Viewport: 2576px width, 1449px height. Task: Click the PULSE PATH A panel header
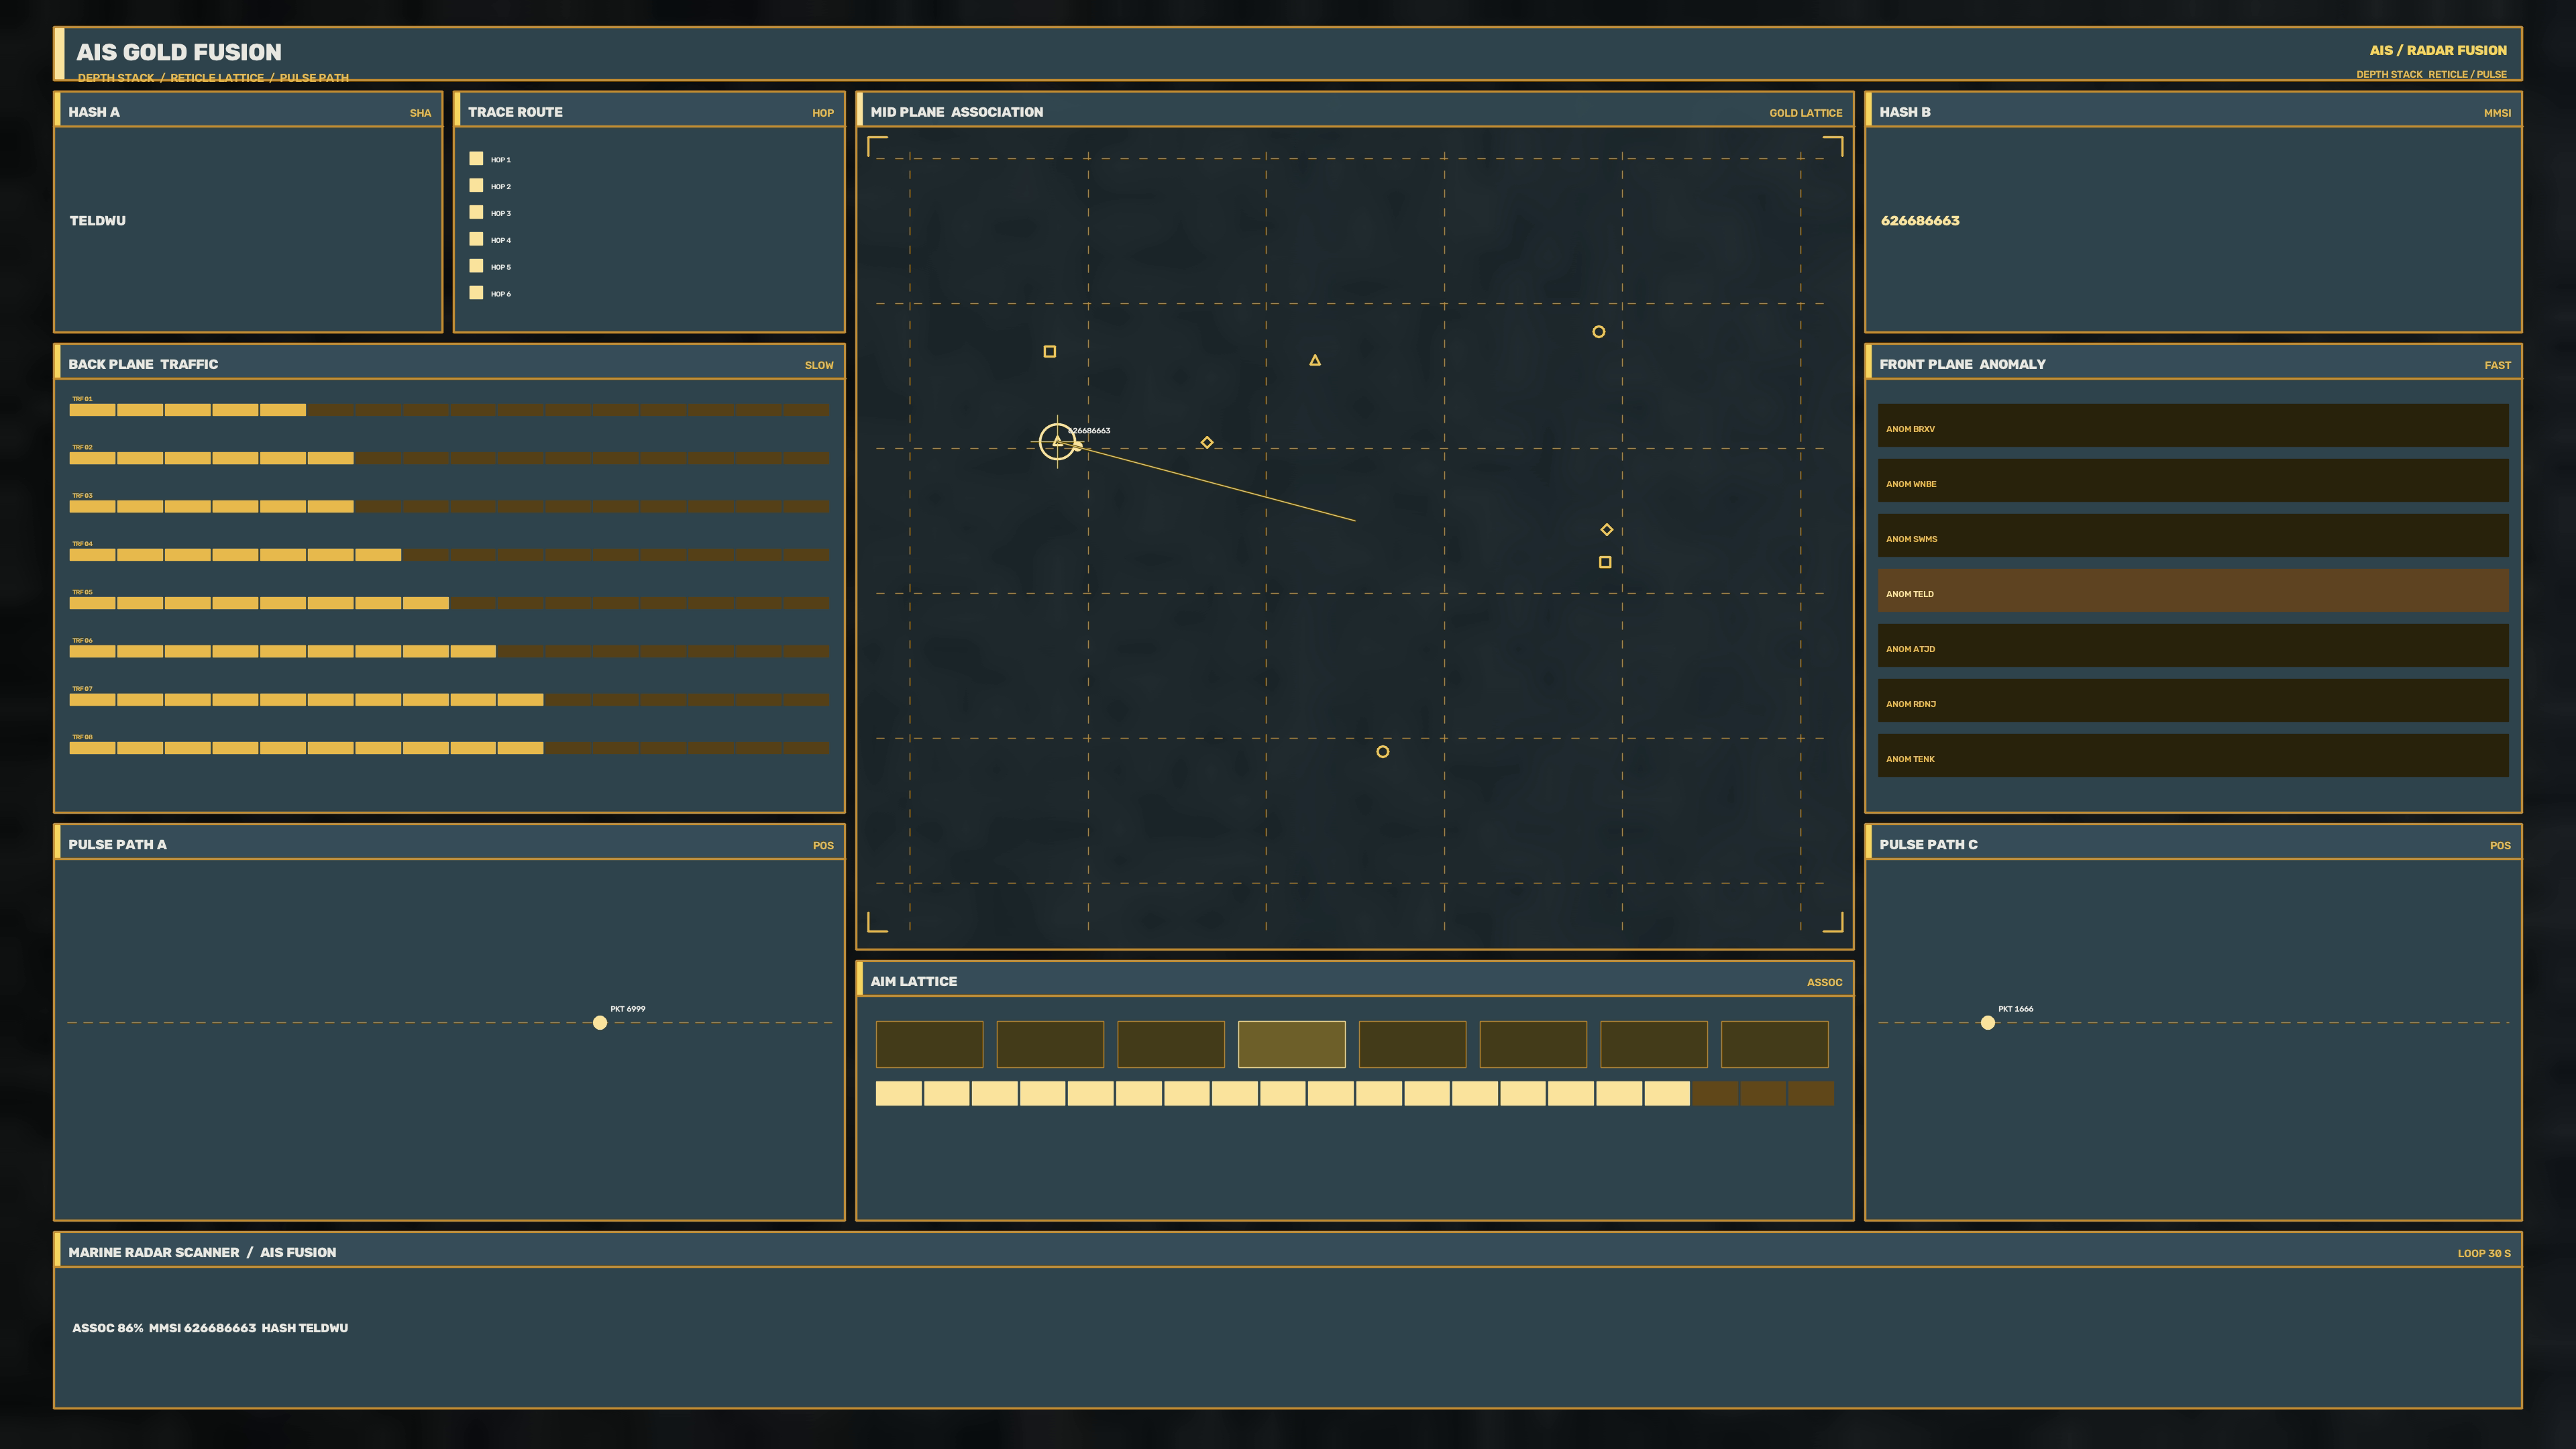tap(449, 842)
